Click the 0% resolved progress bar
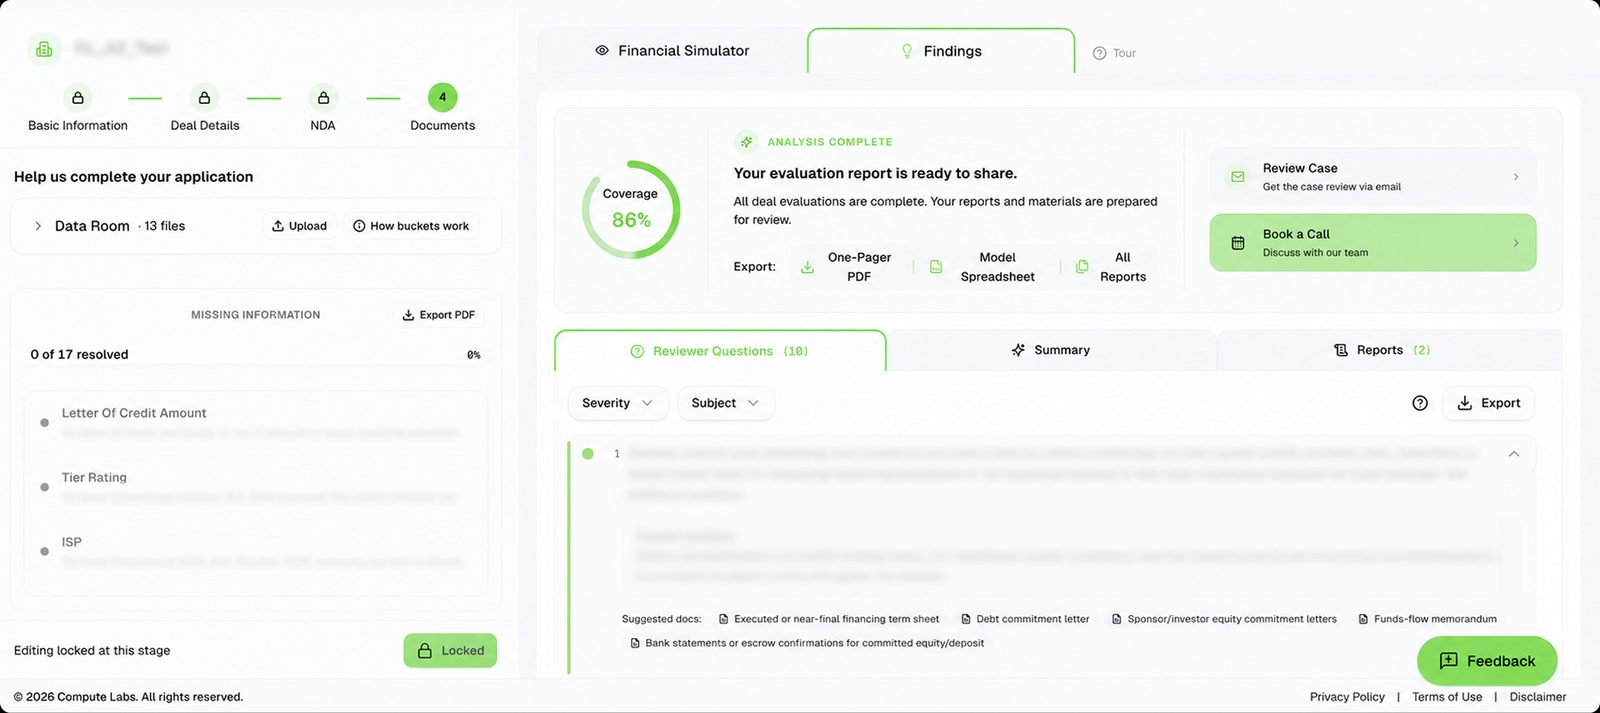The width and height of the screenshot is (1600, 713). 255,366
